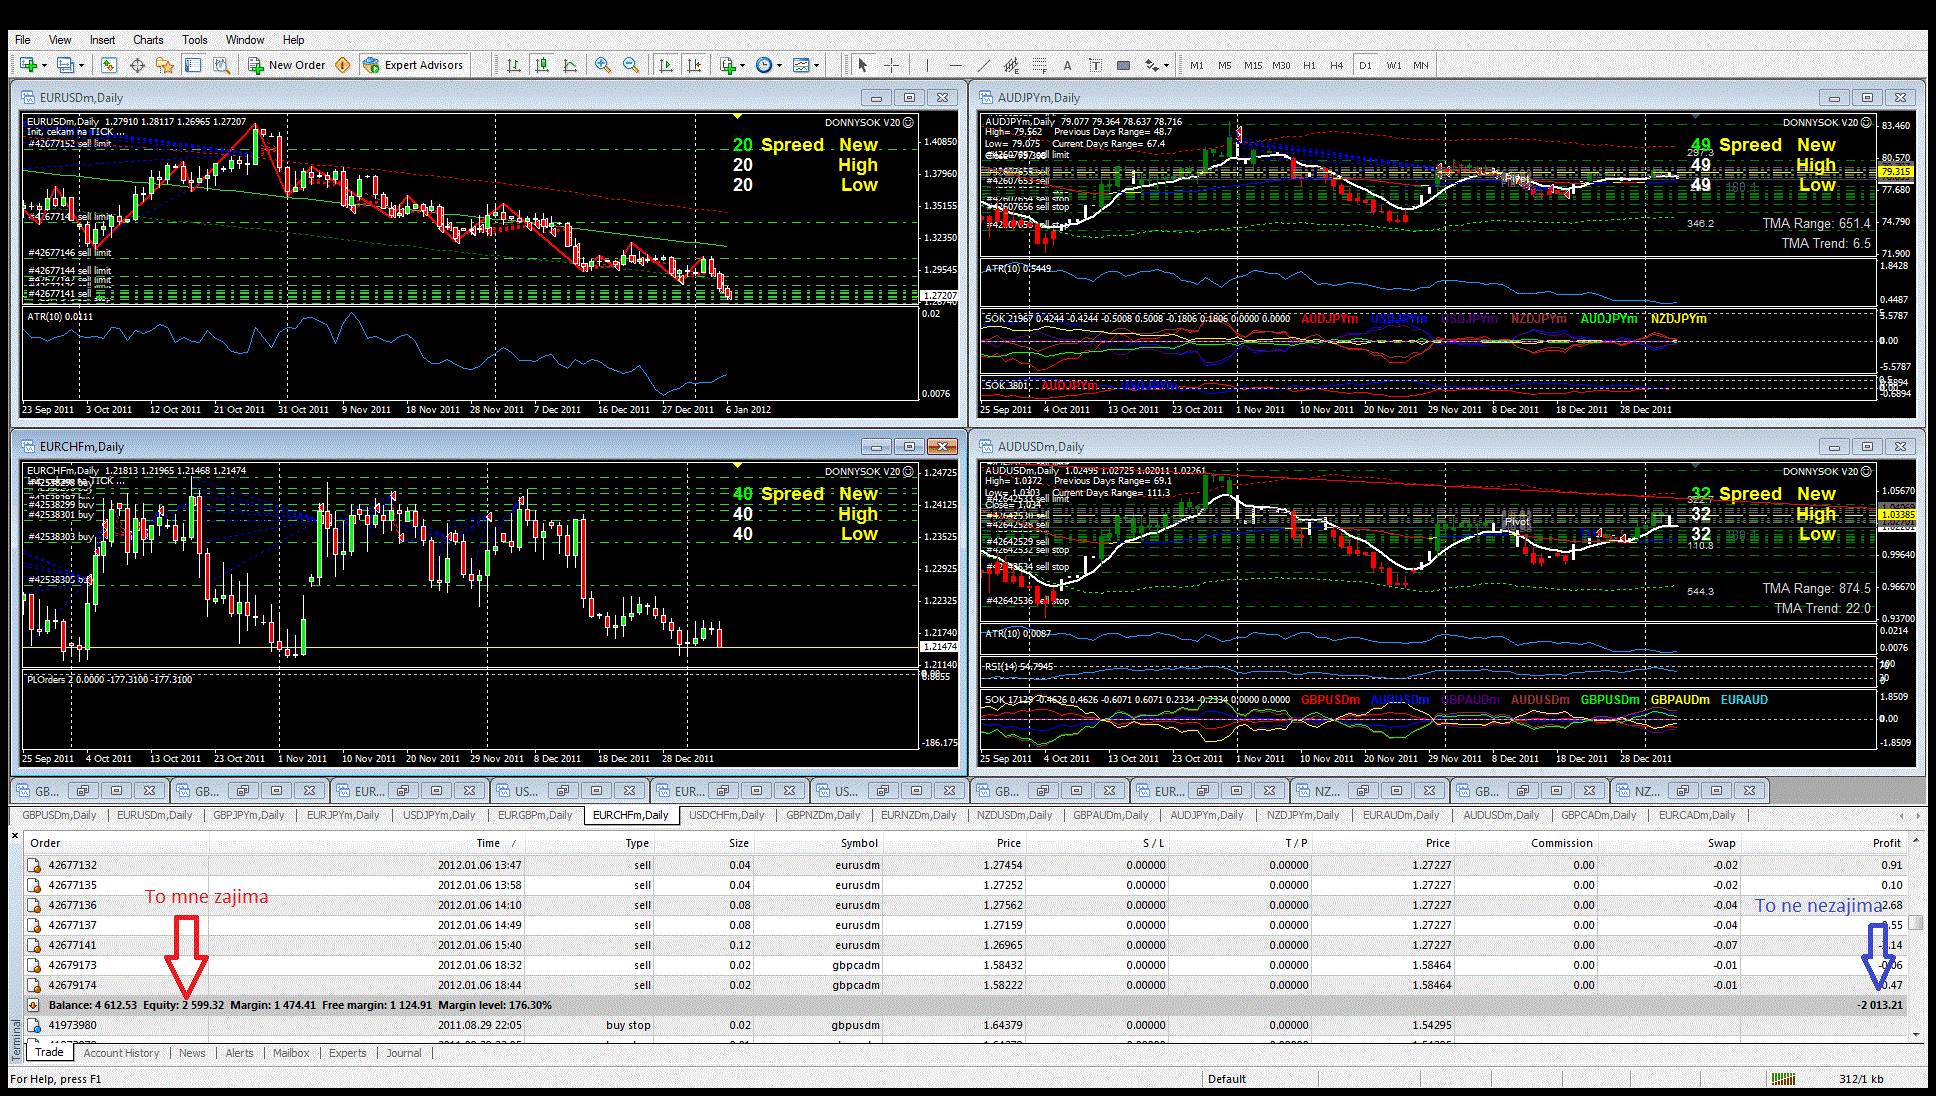This screenshot has width=1936, height=1096.
Task: Toggle chart Auto Scroll button
Action: pyautogui.click(x=666, y=65)
